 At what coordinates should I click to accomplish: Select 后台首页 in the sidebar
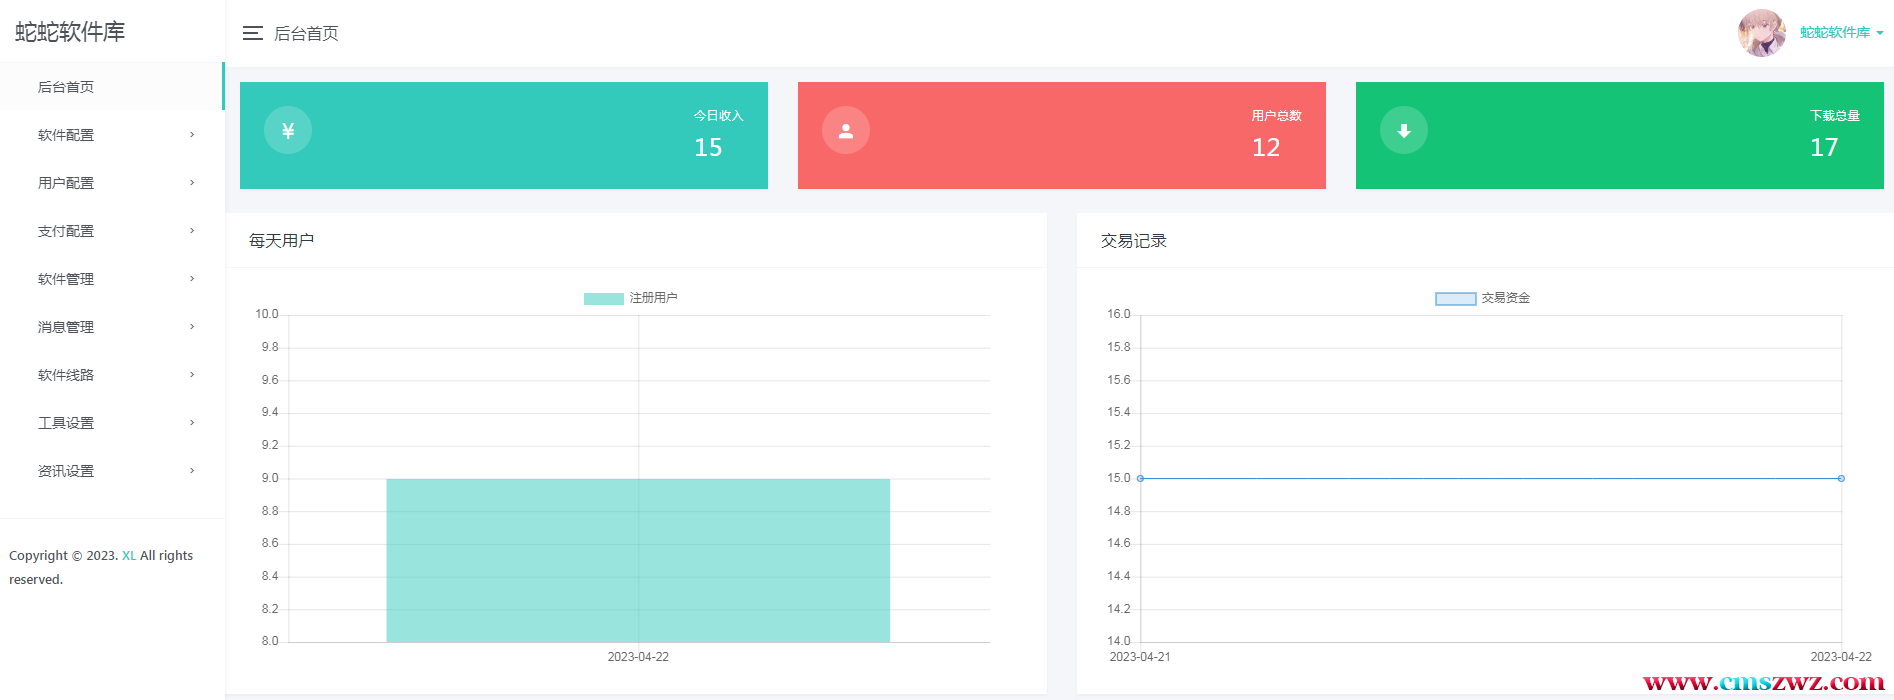(66, 87)
